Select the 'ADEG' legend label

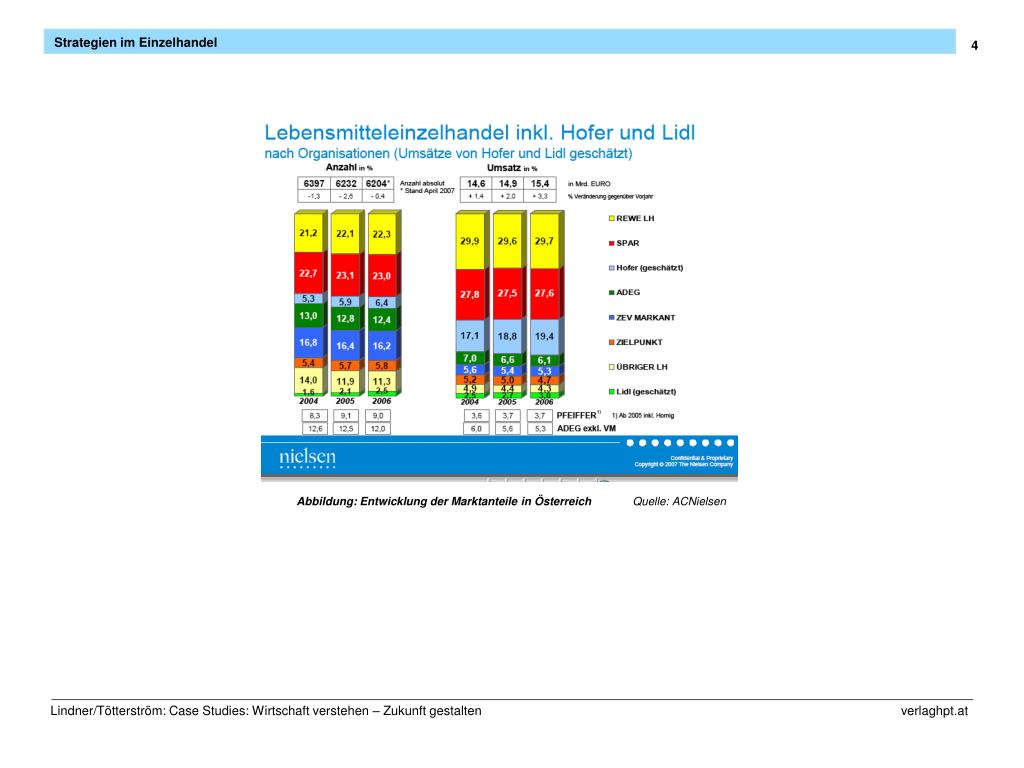point(628,293)
